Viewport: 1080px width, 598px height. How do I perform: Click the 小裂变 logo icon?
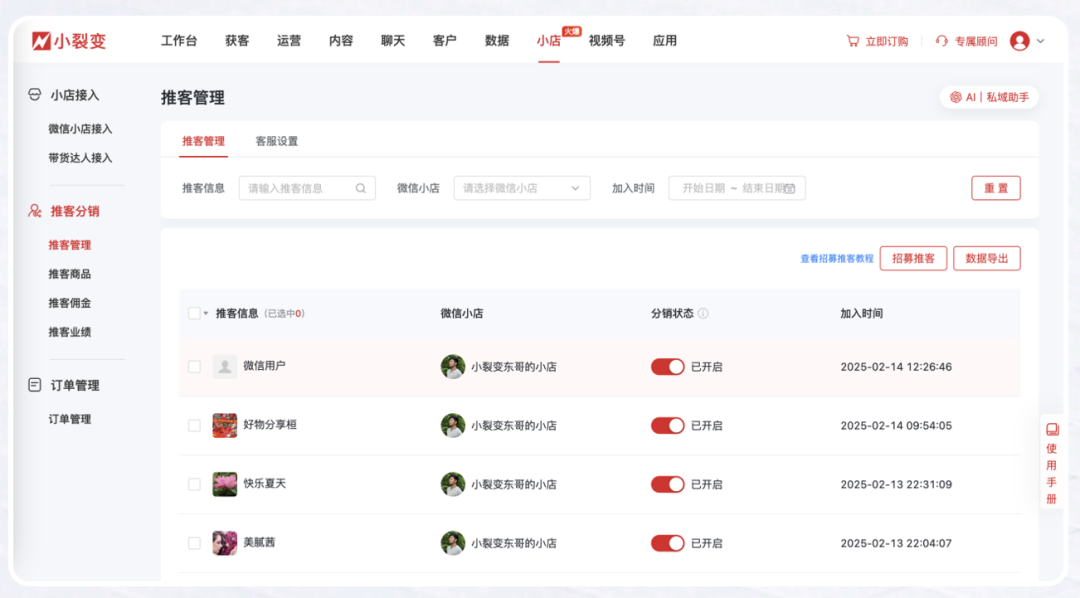click(40, 40)
